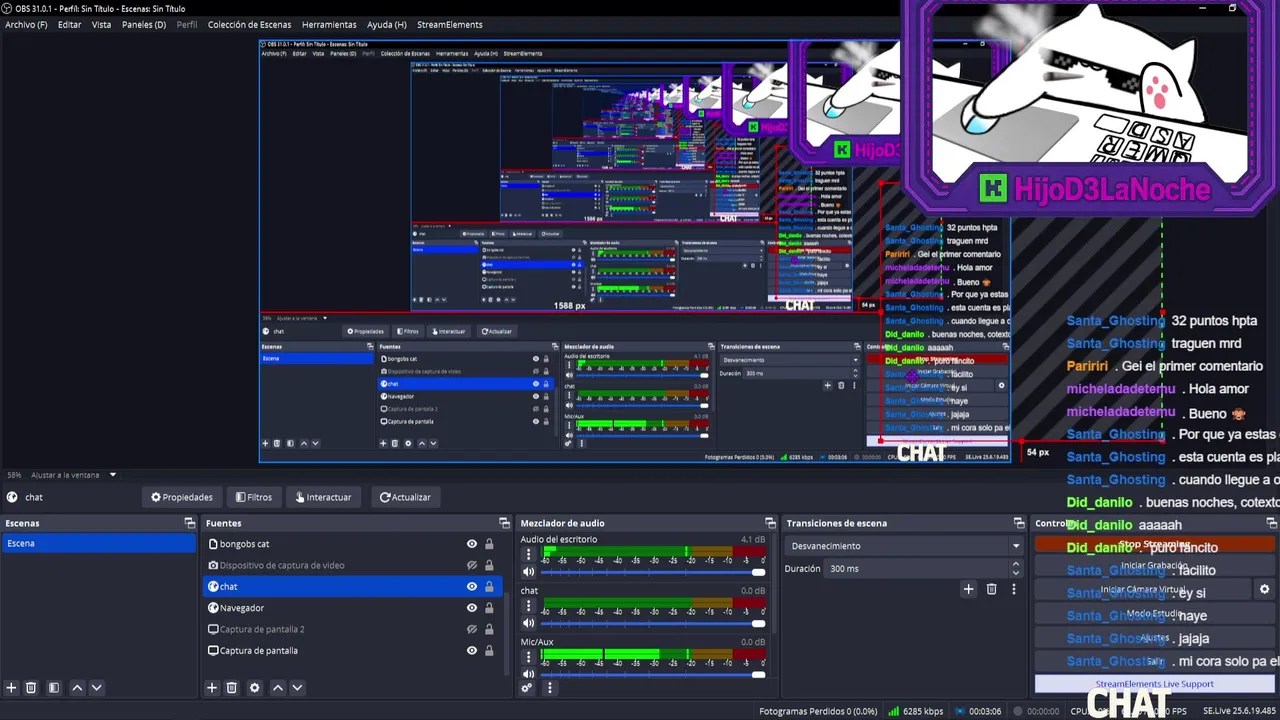Undock the Fuentes panel

(504, 523)
